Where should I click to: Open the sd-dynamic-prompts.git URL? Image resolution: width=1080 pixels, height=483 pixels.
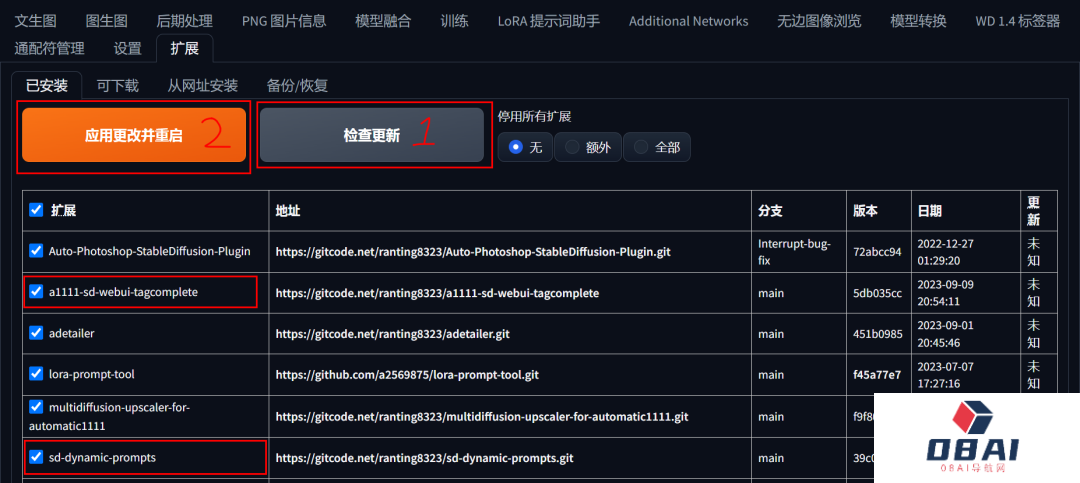coord(424,458)
